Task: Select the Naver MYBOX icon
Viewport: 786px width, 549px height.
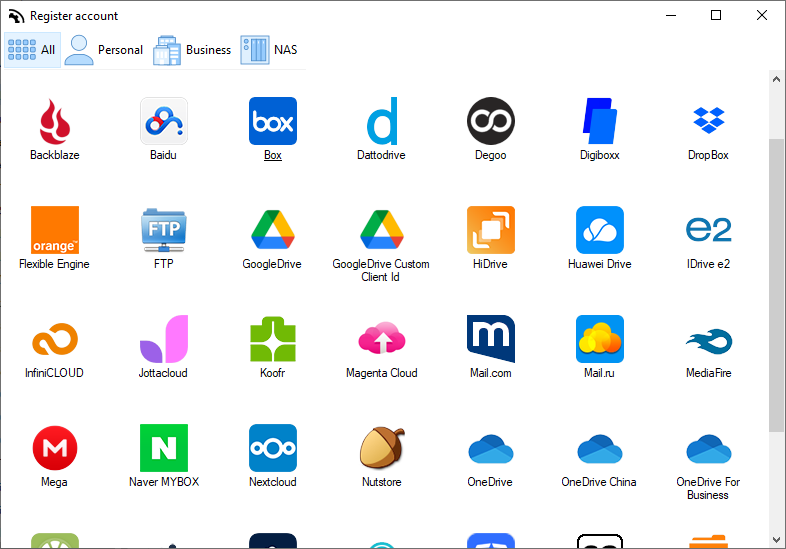Action: 164,448
